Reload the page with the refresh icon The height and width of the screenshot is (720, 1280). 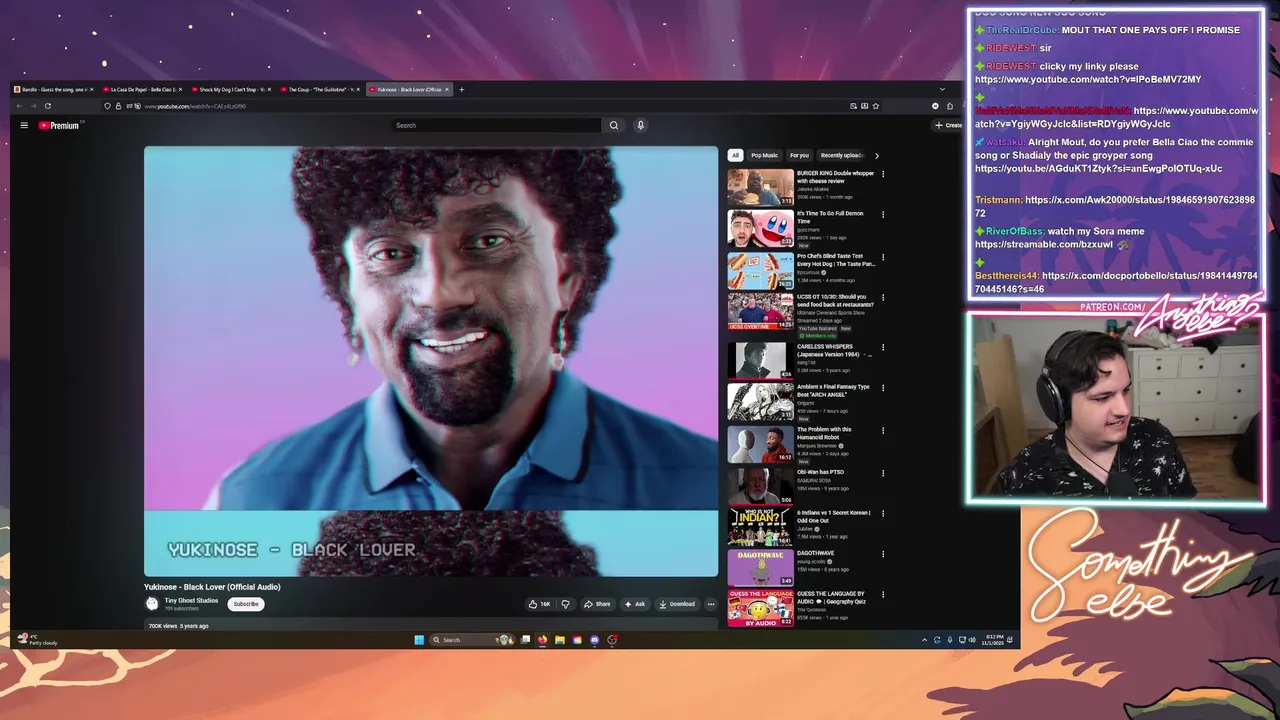click(47, 106)
